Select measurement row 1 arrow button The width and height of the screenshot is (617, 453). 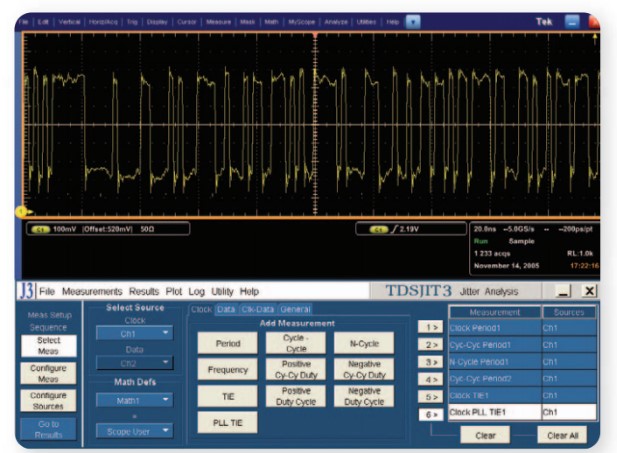click(x=430, y=327)
